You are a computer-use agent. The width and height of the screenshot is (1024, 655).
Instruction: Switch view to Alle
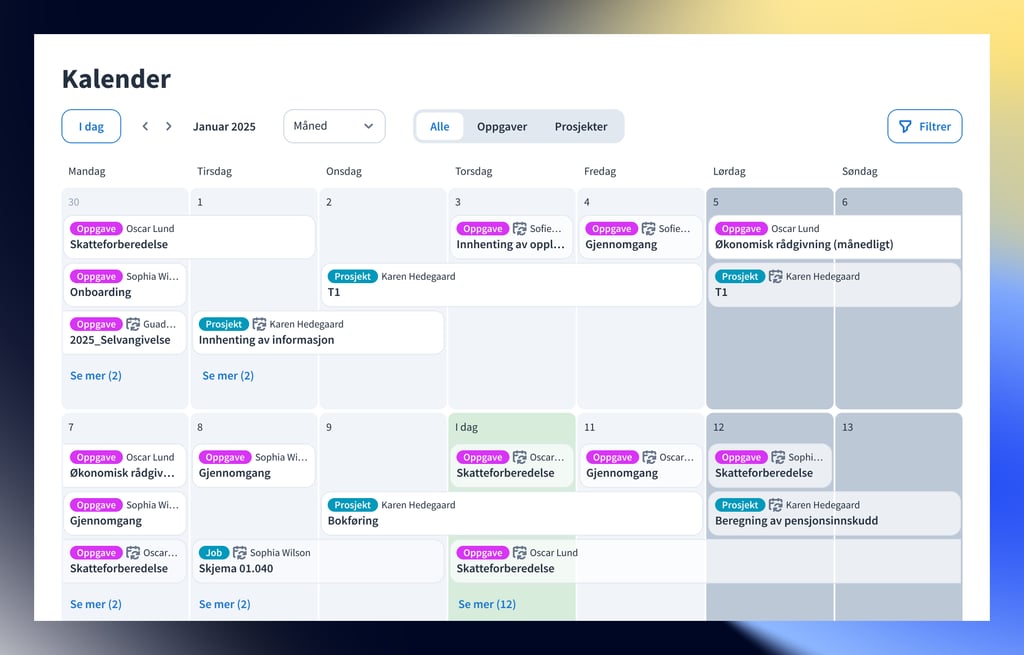pyautogui.click(x=440, y=126)
